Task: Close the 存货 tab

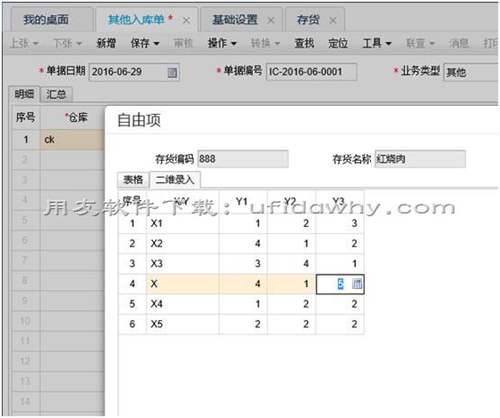Action: coord(332,20)
